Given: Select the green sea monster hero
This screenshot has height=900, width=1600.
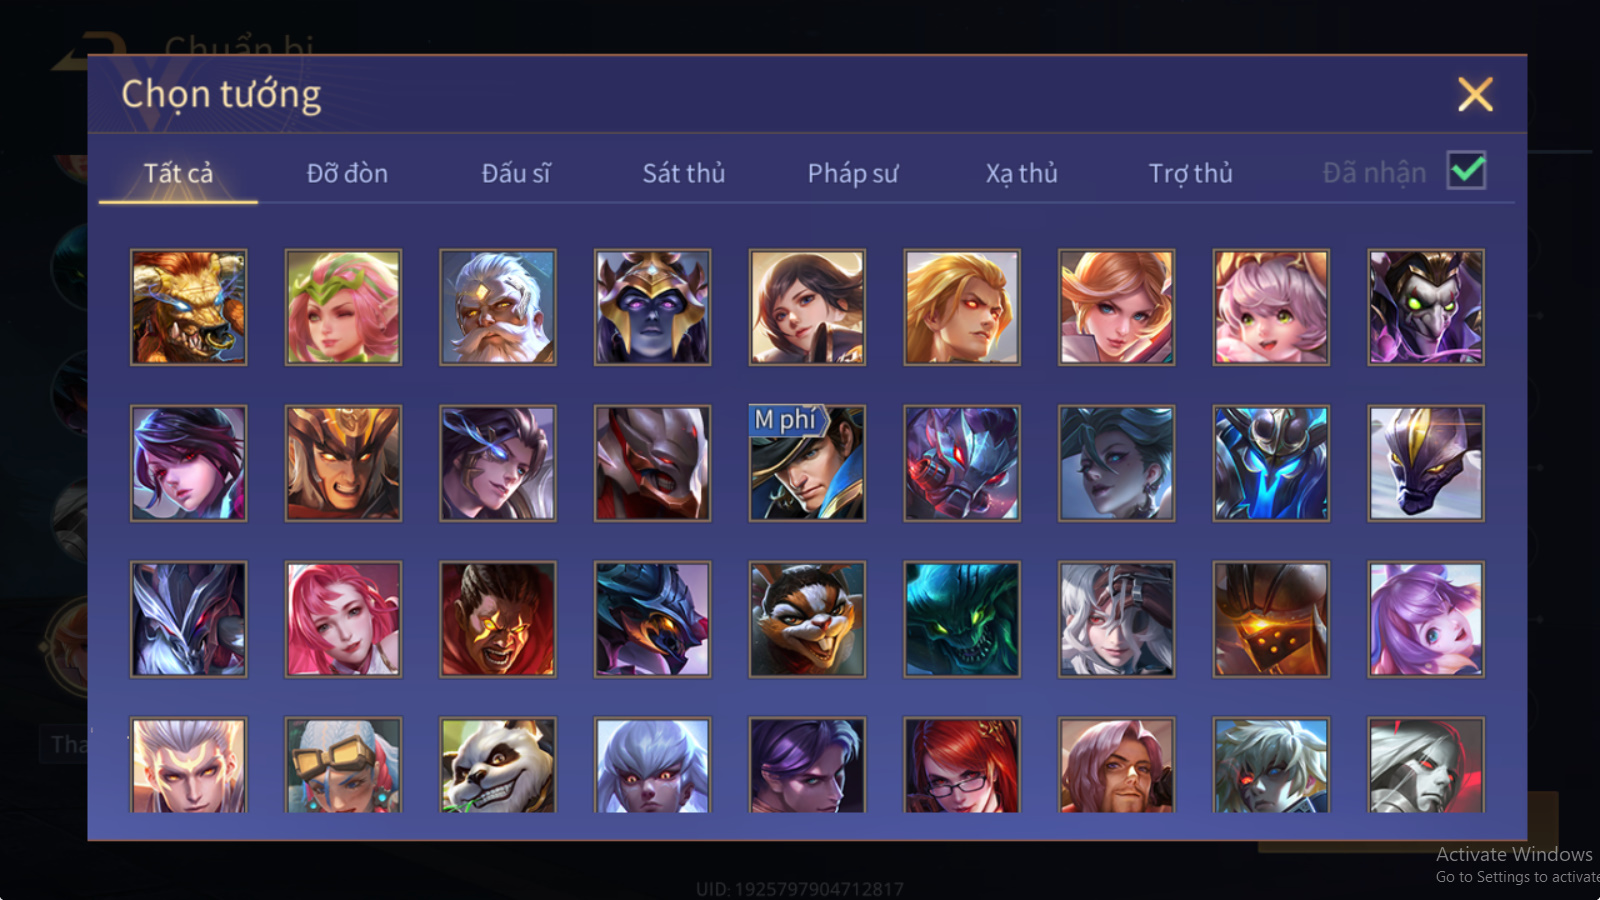Looking at the screenshot, I should pyautogui.click(x=962, y=619).
